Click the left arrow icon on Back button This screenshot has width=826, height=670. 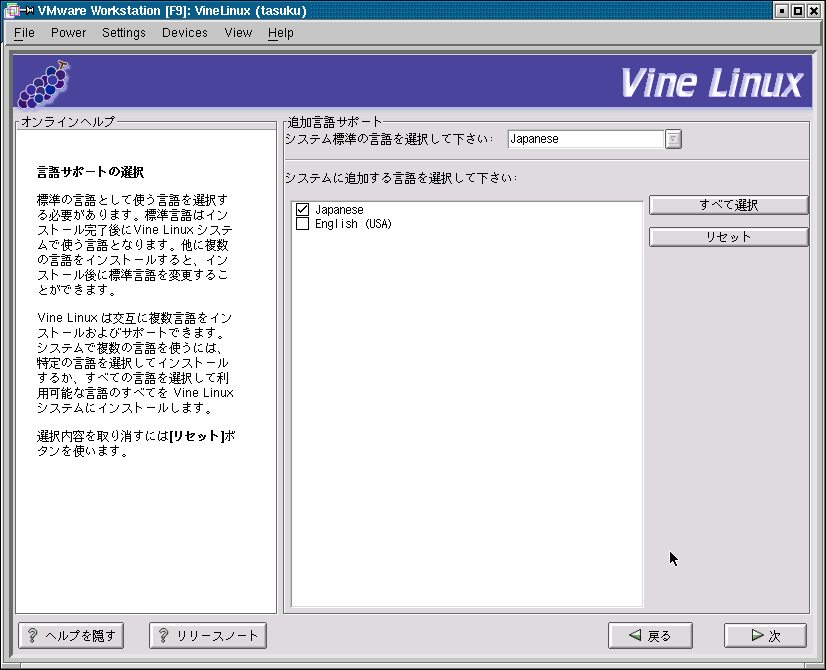click(634, 635)
